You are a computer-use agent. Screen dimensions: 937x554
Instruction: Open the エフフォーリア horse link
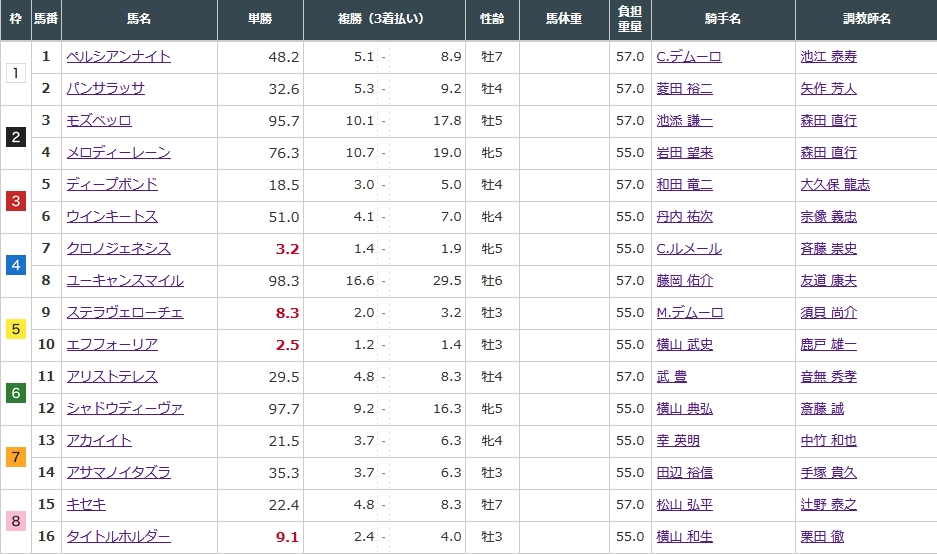[x=111, y=345]
